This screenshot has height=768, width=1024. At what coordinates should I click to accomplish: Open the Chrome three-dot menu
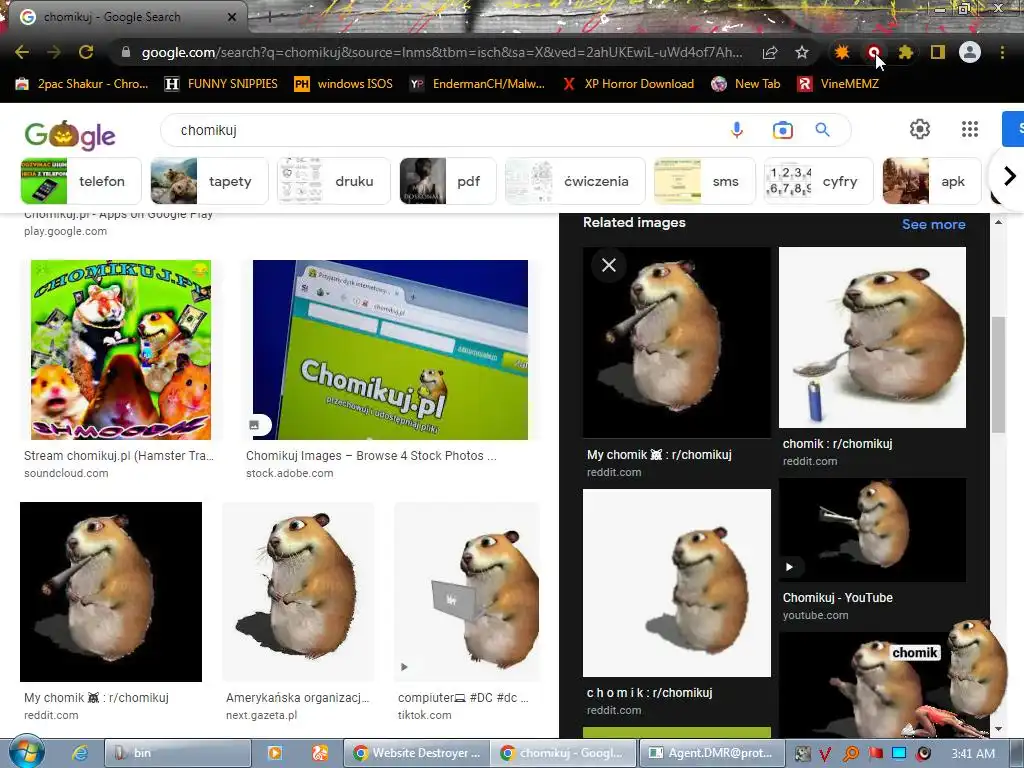(1002, 52)
